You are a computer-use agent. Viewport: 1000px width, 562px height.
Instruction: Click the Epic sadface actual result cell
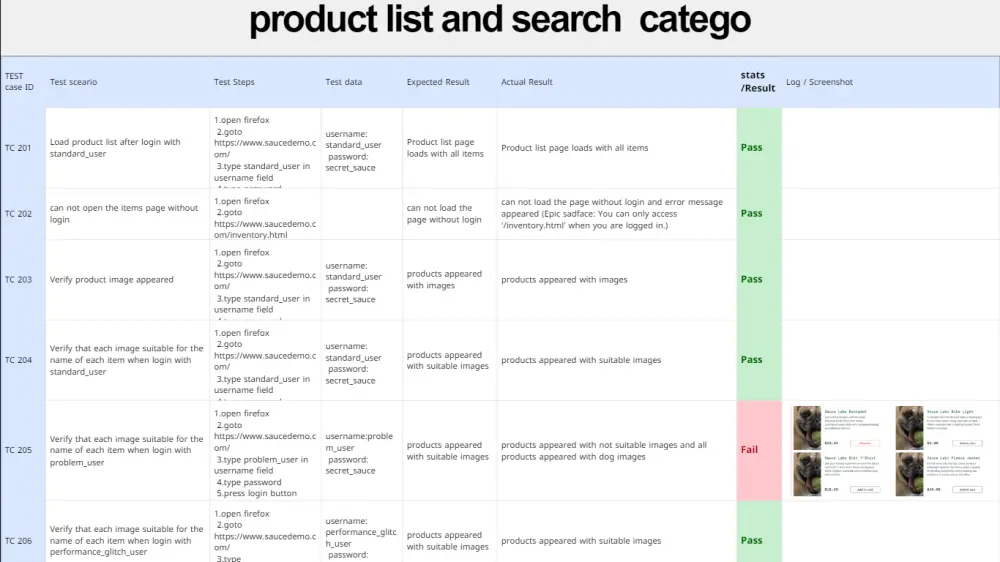click(x=613, y=214)
